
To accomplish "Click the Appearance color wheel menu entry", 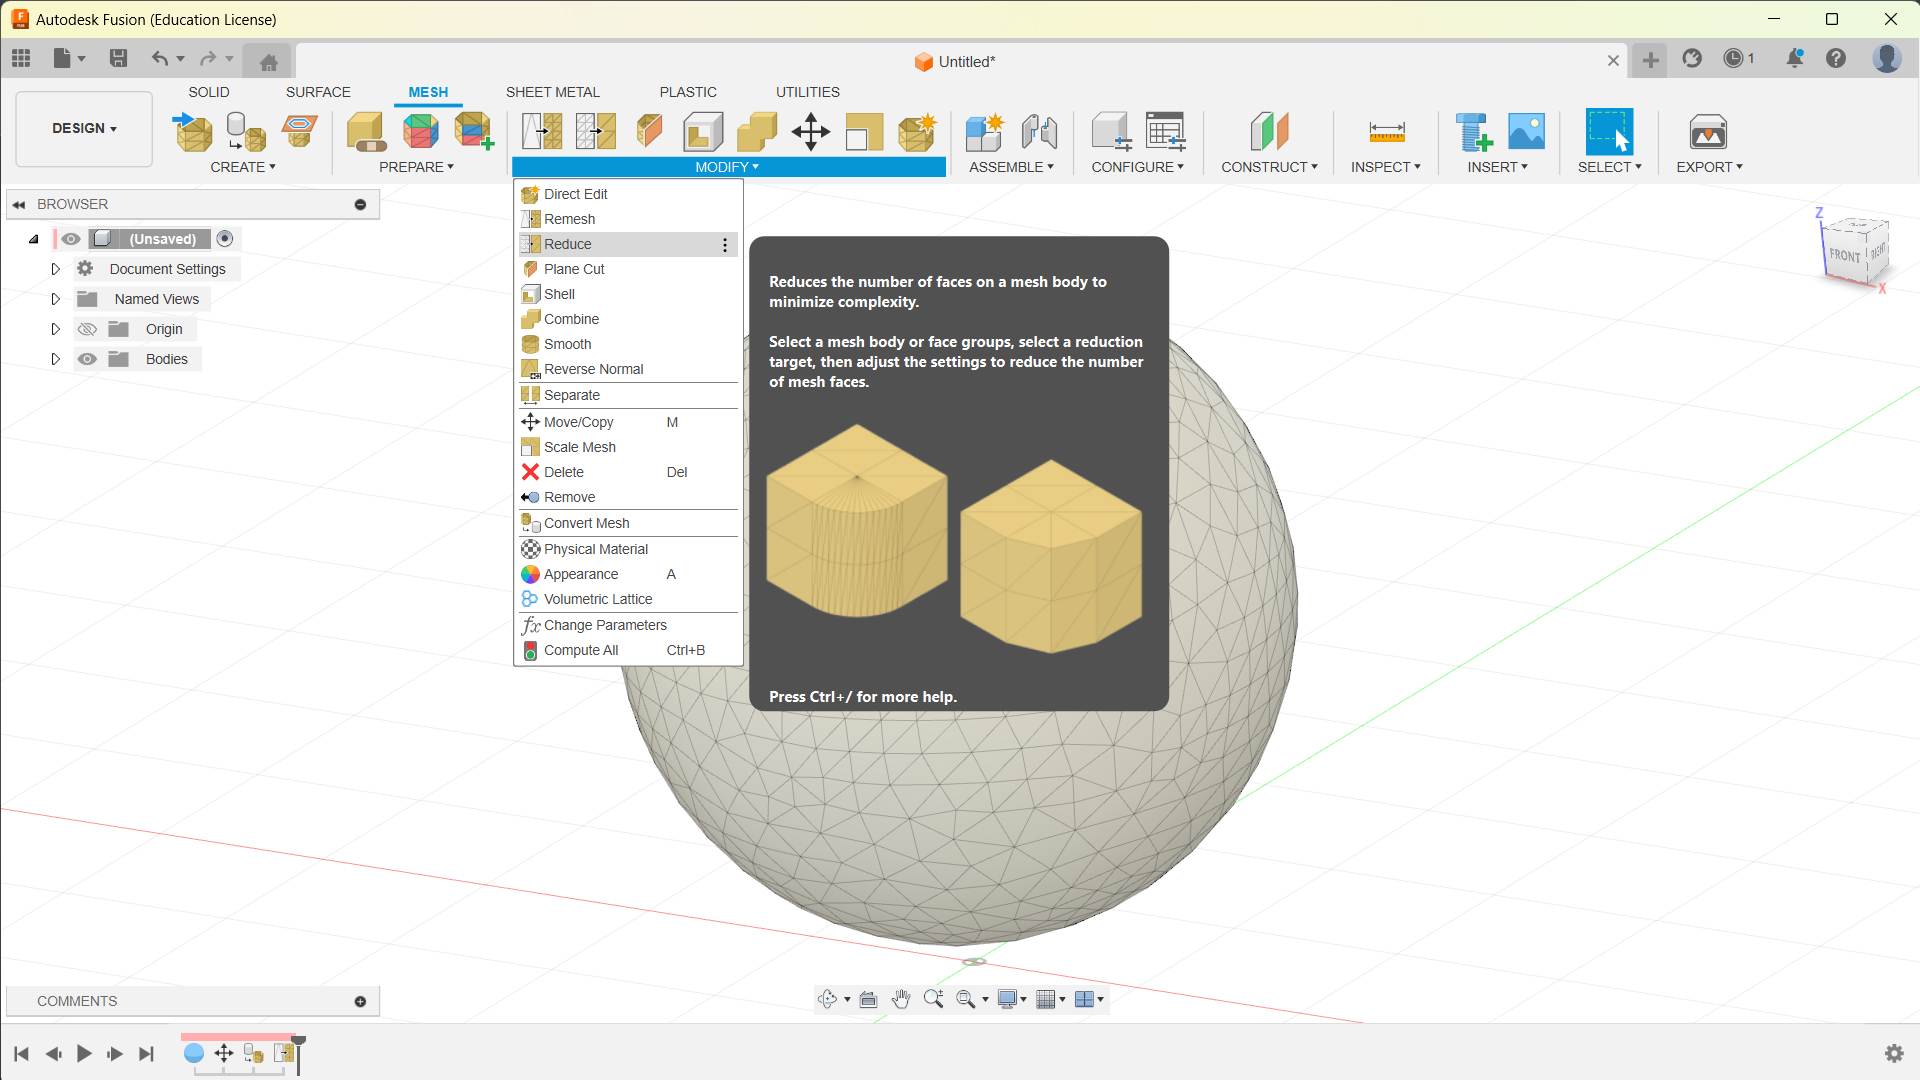I will pos(580,574).
